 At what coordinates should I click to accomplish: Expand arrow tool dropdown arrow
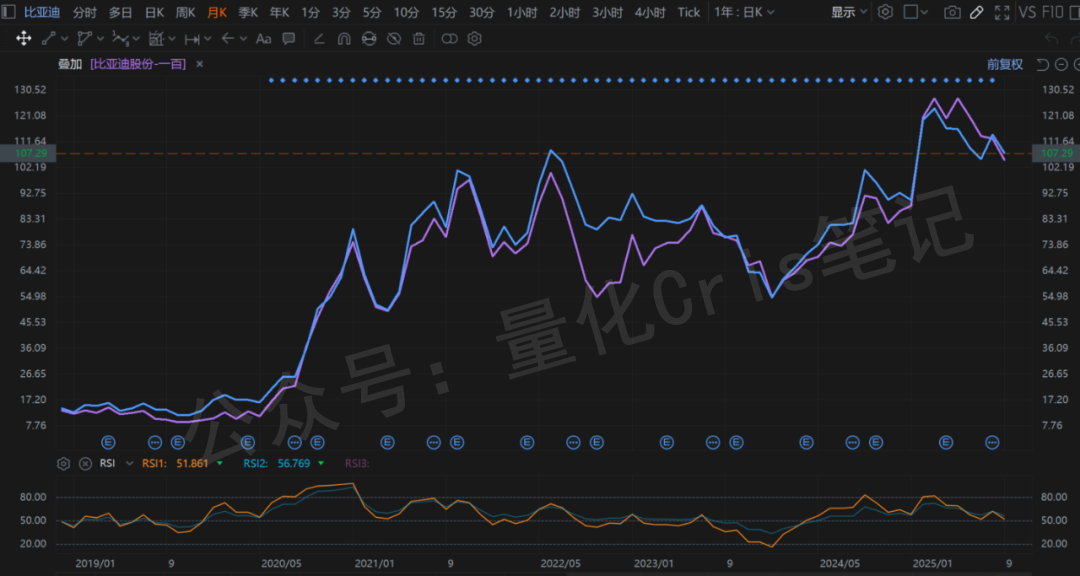click(244, 39)
